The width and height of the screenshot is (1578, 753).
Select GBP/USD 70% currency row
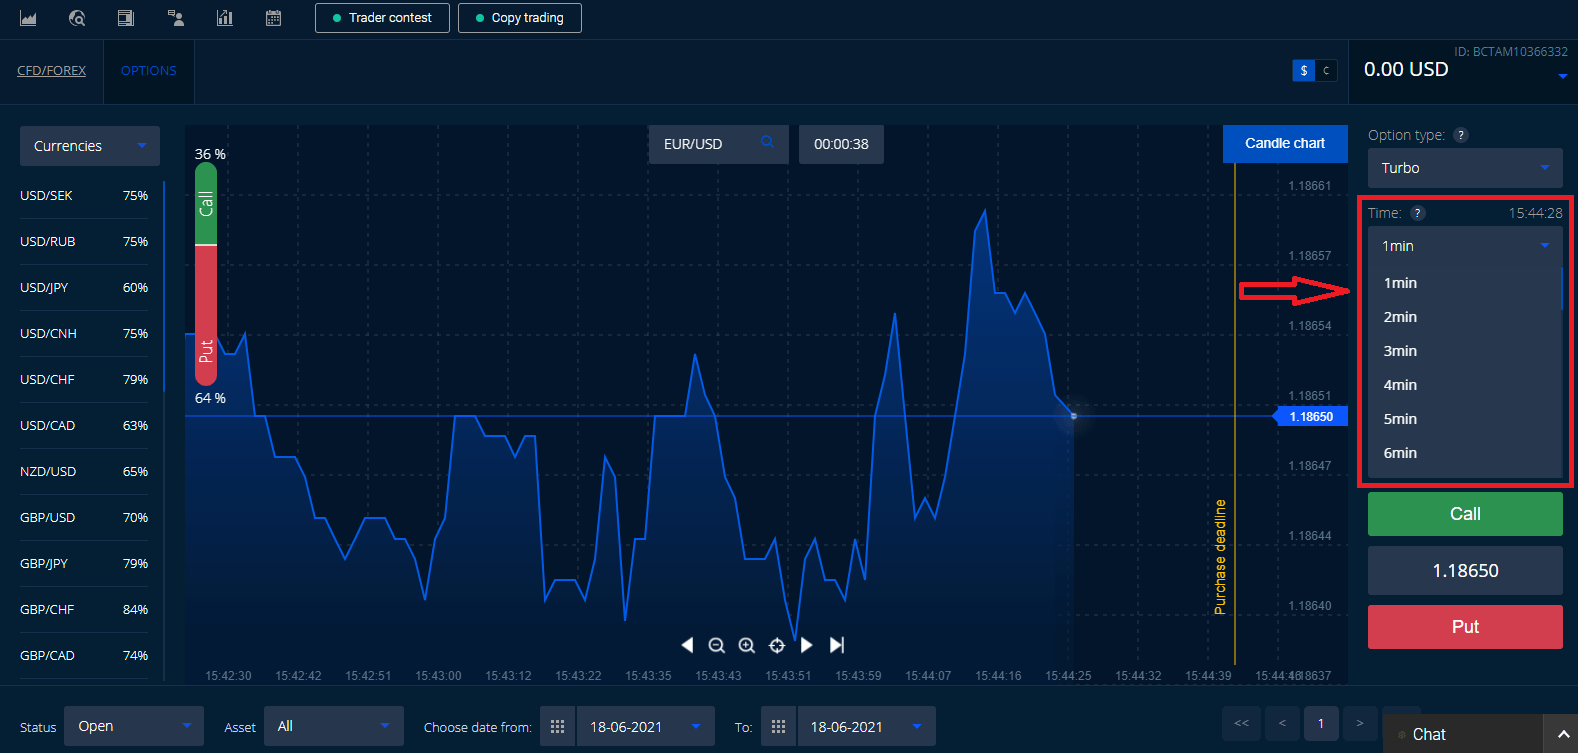[84, 518]
